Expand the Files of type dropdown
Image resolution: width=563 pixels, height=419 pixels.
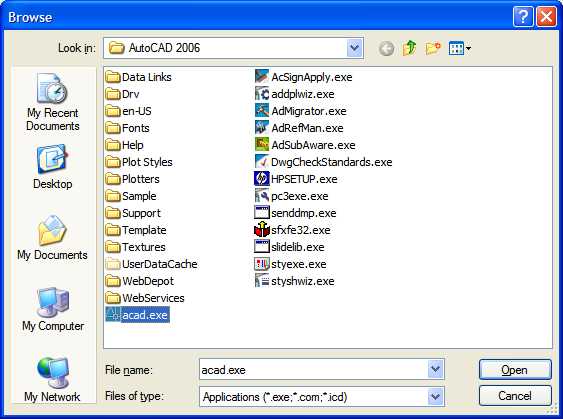pos(435,397)
